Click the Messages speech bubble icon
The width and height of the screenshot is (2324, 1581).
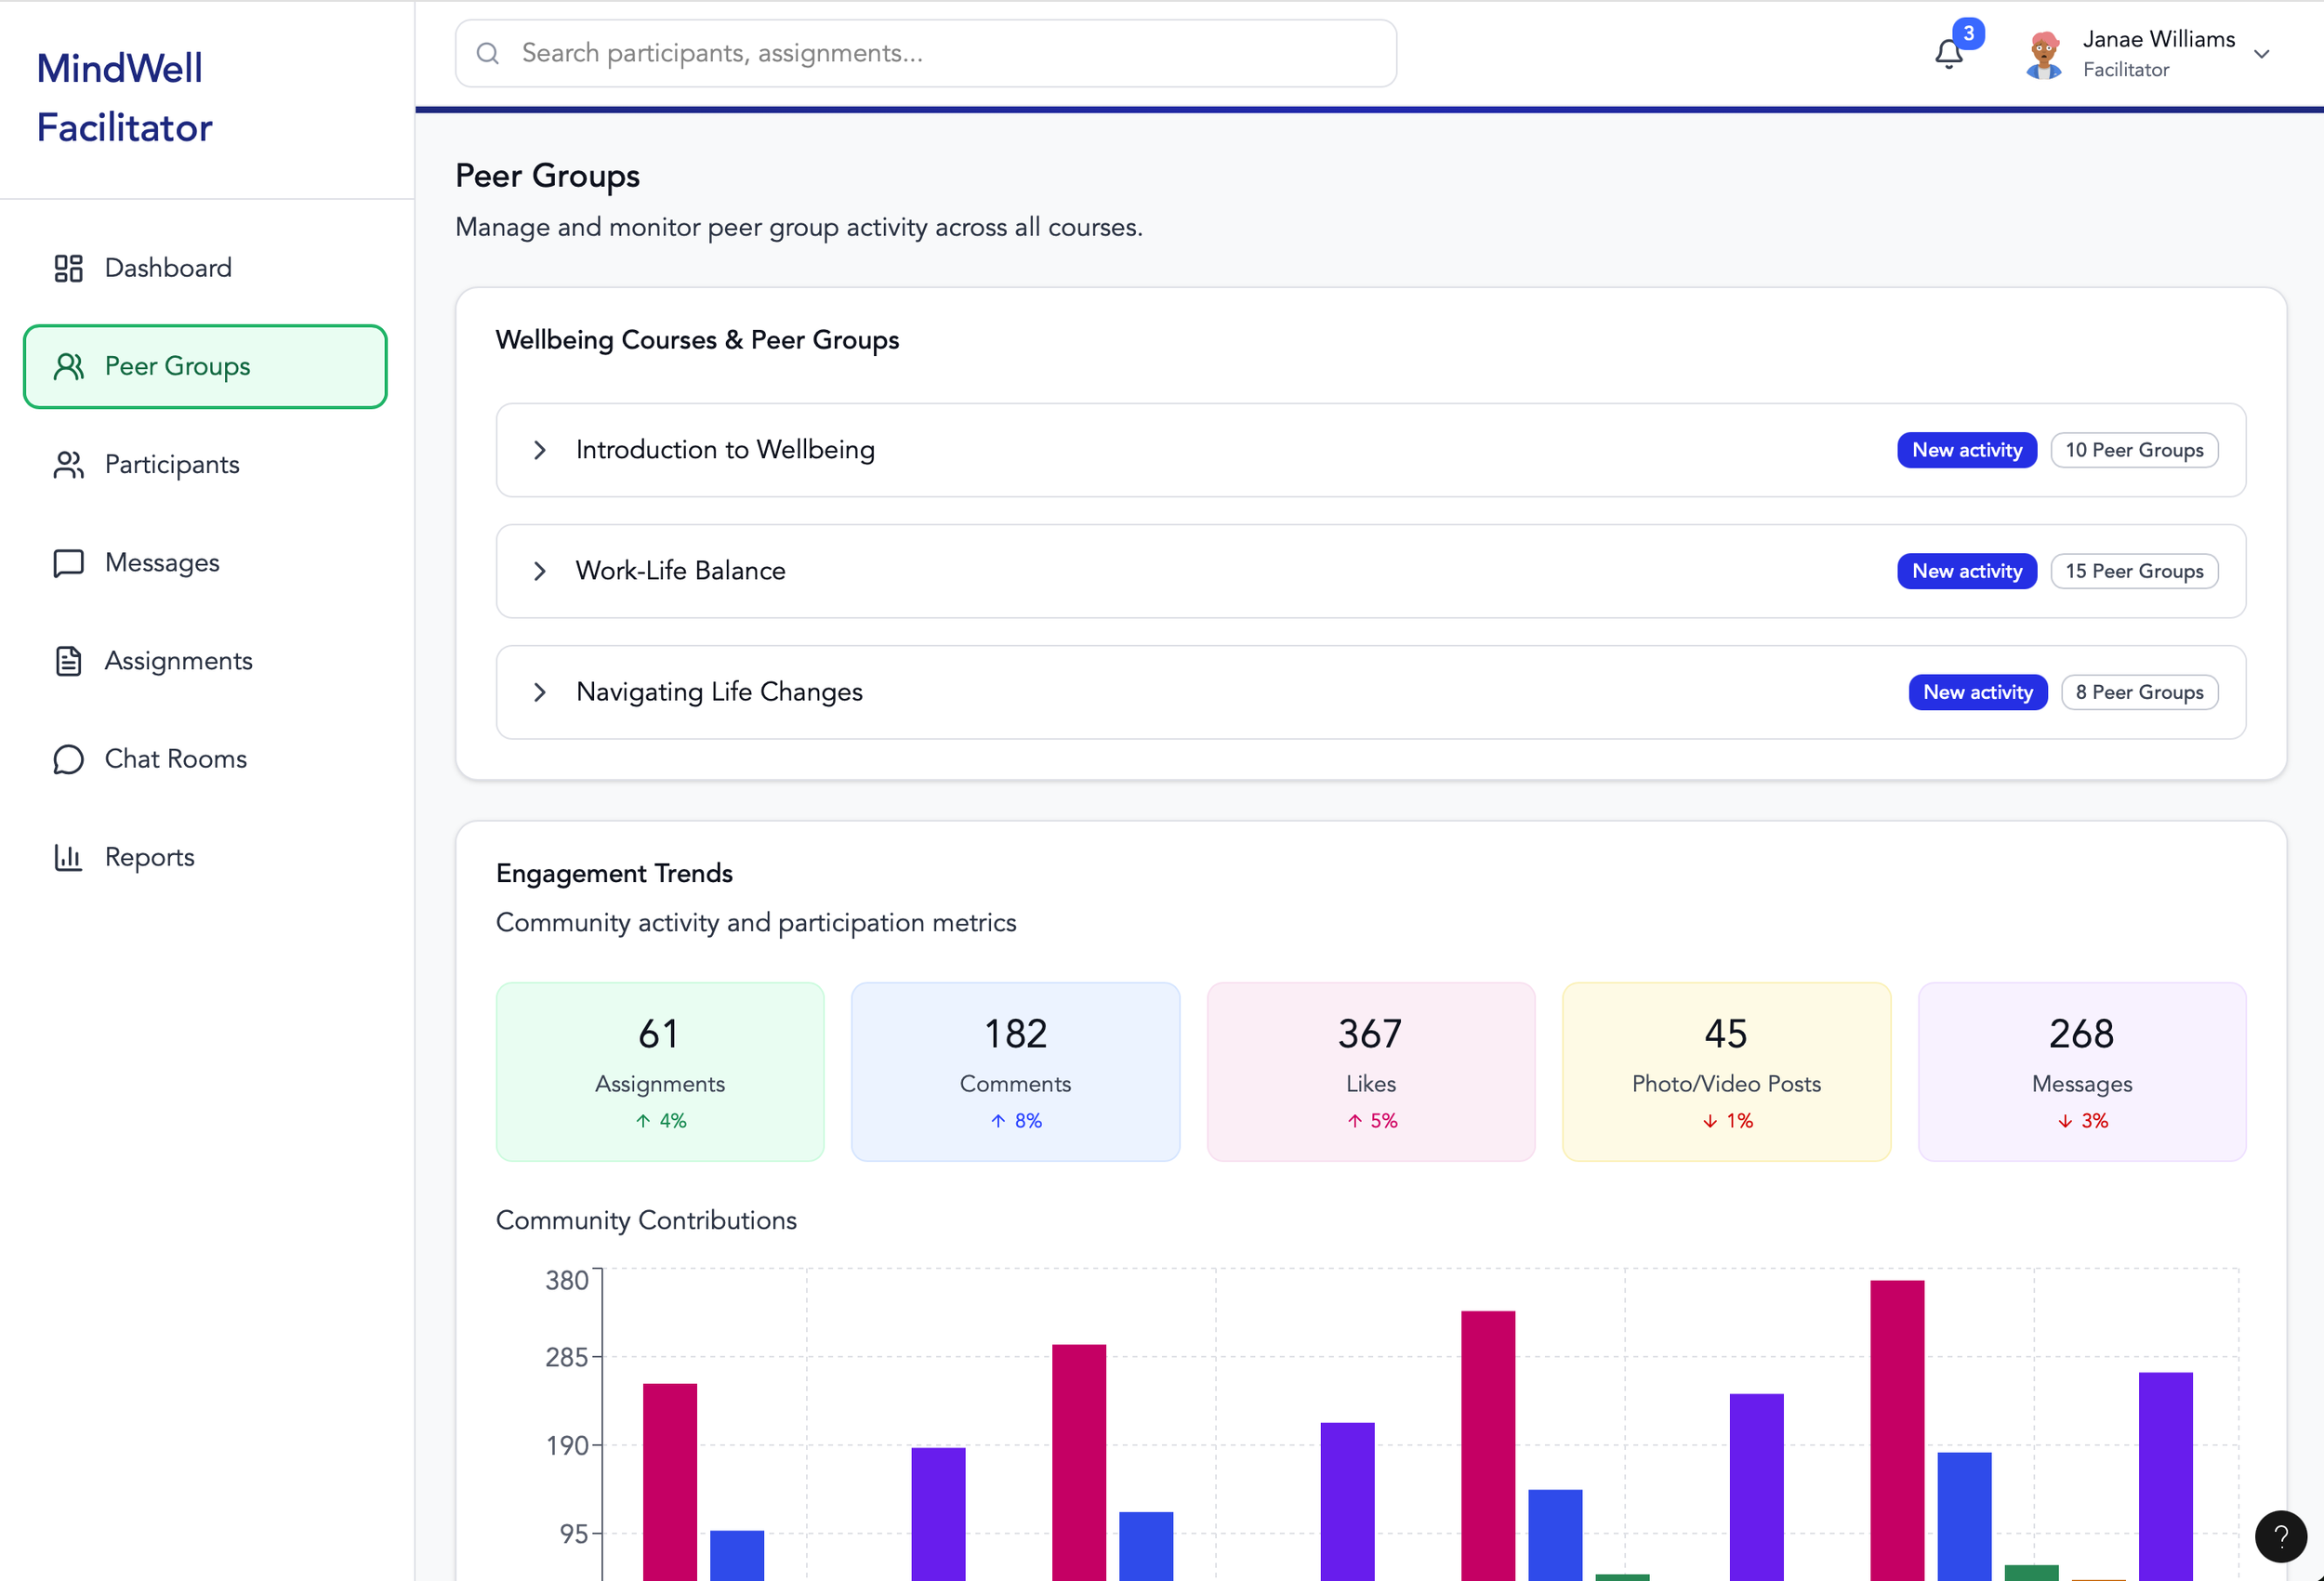pyautogui.click(x=68, y=563)
